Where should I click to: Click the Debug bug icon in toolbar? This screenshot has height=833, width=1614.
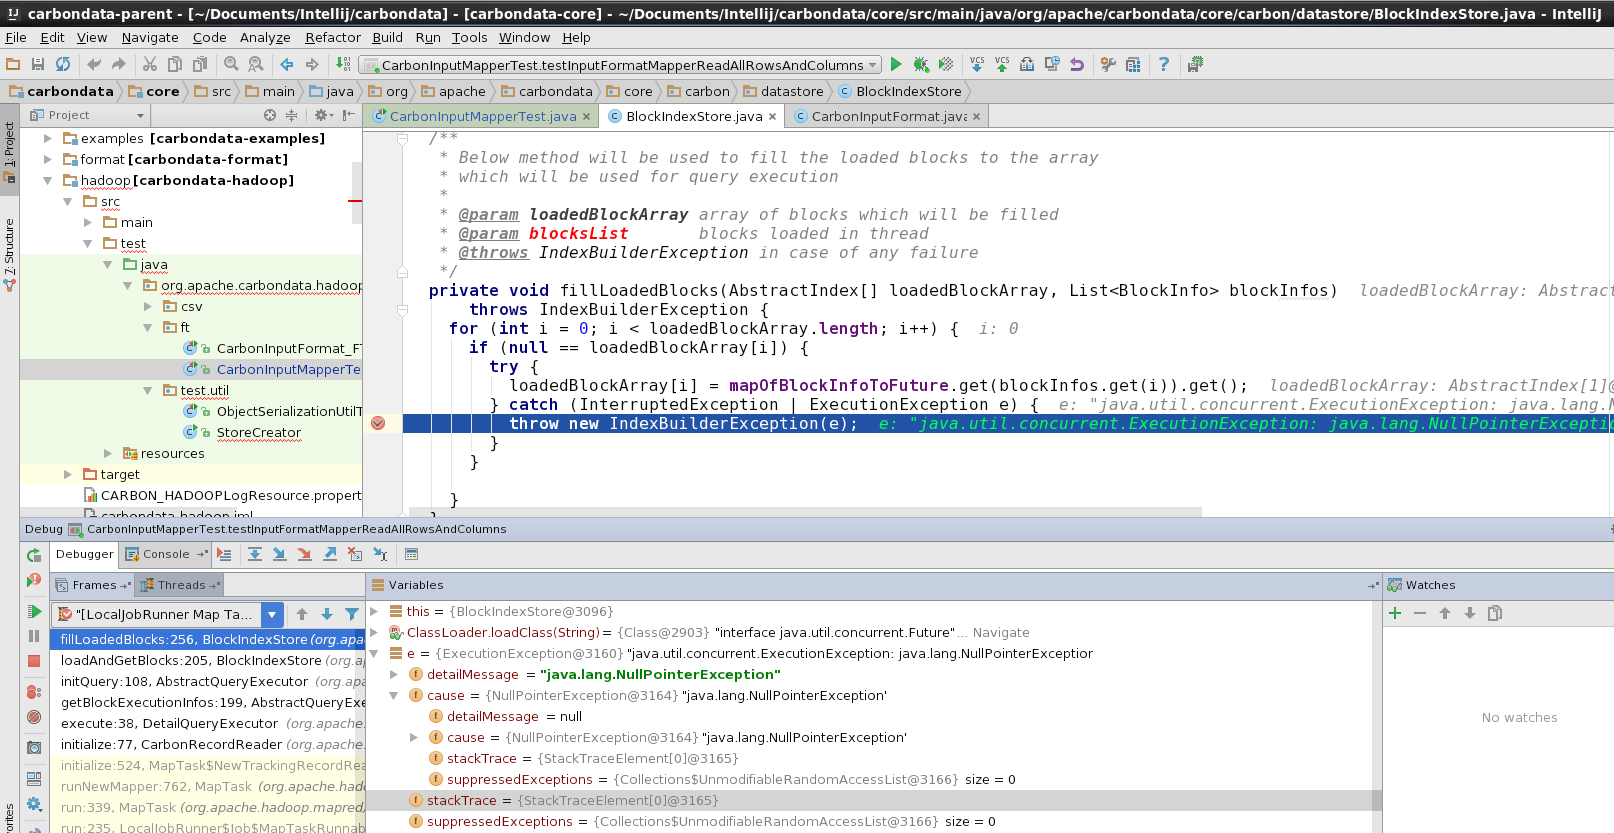pos(921,65)
